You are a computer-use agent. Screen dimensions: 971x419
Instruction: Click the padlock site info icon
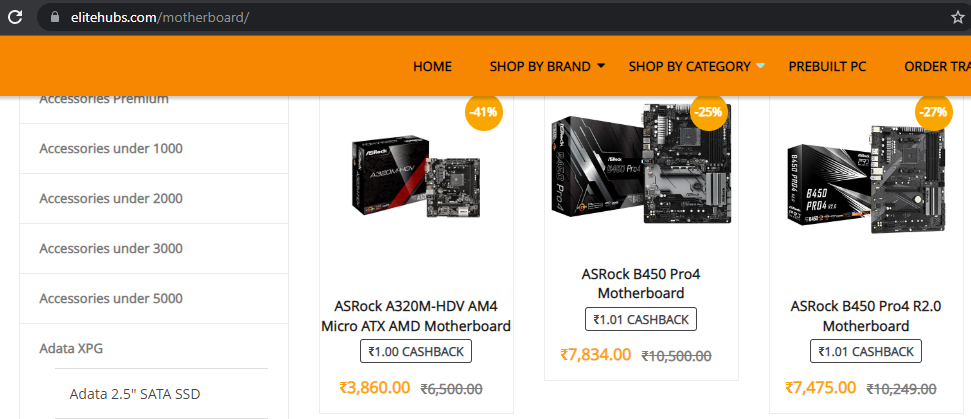point(54,17)
